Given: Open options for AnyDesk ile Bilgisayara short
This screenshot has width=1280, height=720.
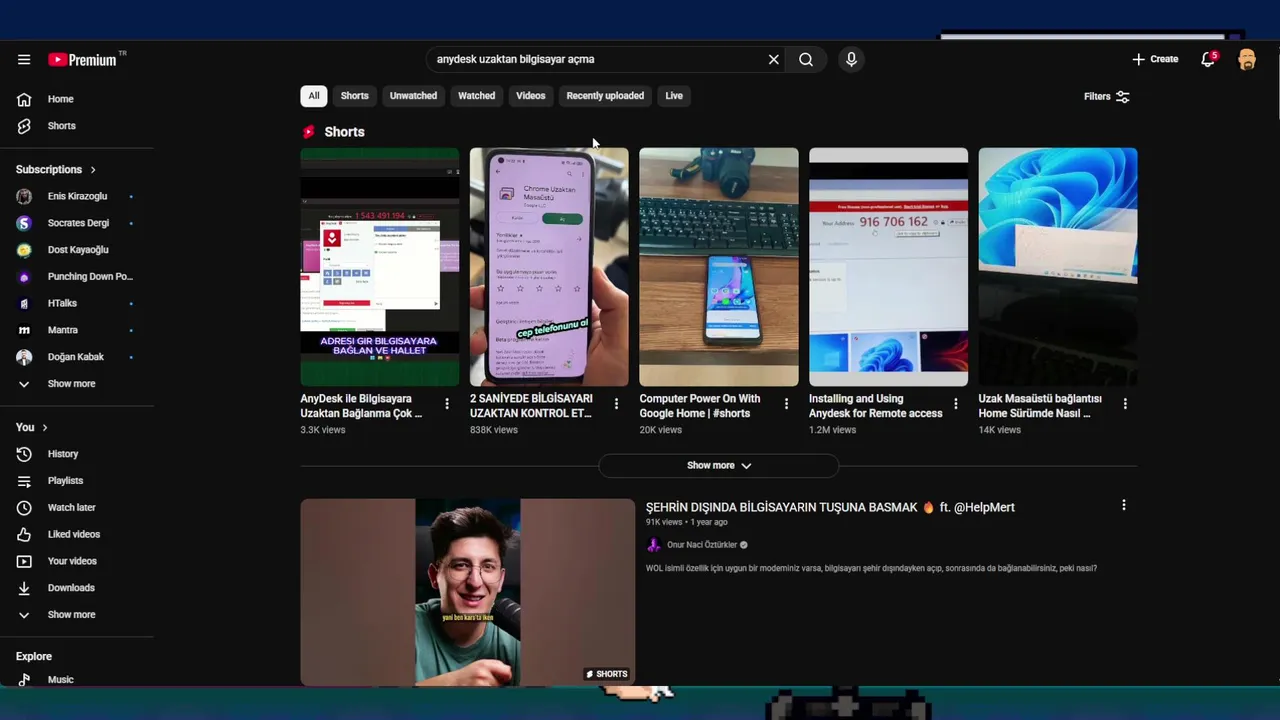Looking at the screenshot, I should 447,404.
